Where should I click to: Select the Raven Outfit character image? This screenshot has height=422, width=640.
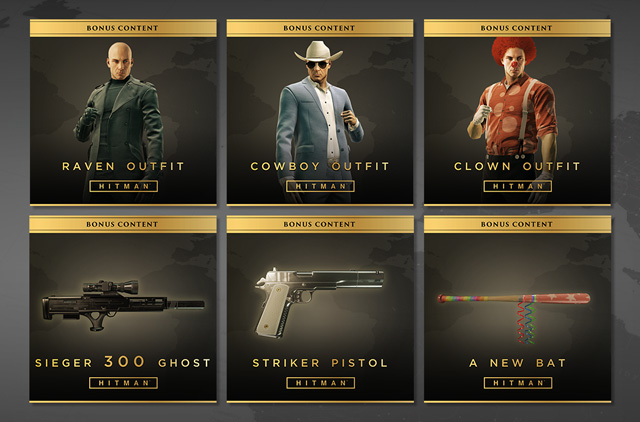point(120,120)
